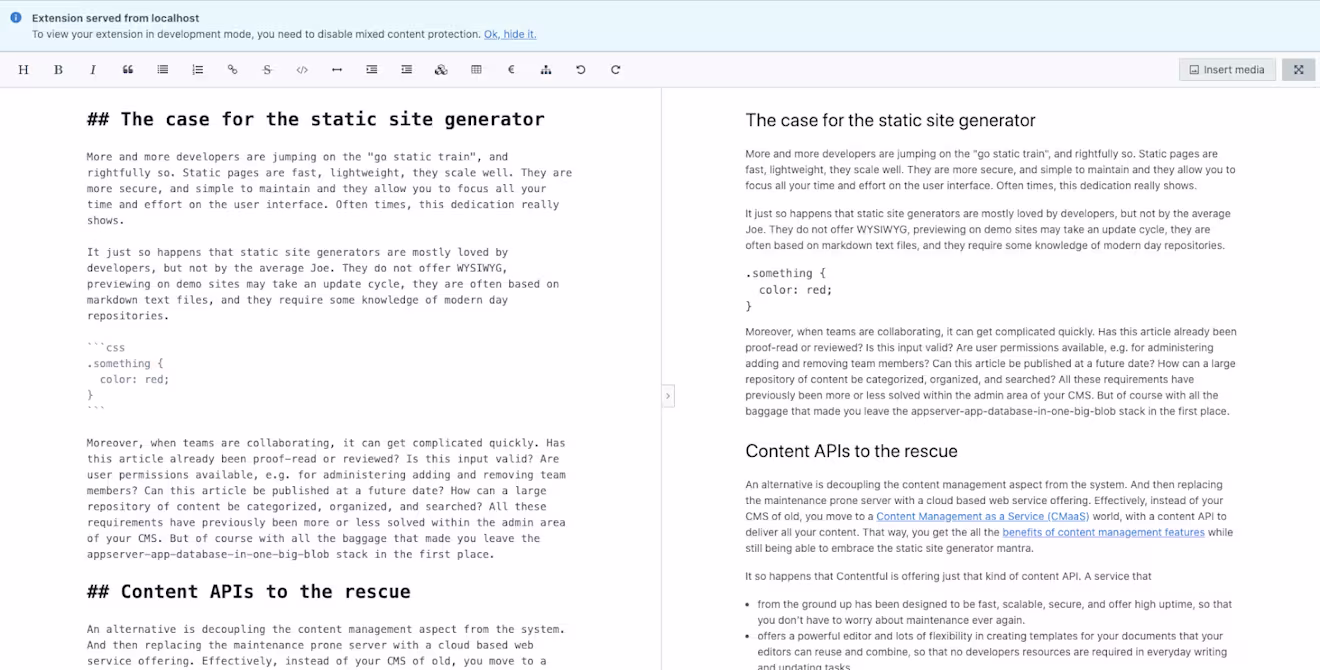The width and height of the screenshot is (1320, 670).
Task: Click the embed content icon
Action: (441, 70)
